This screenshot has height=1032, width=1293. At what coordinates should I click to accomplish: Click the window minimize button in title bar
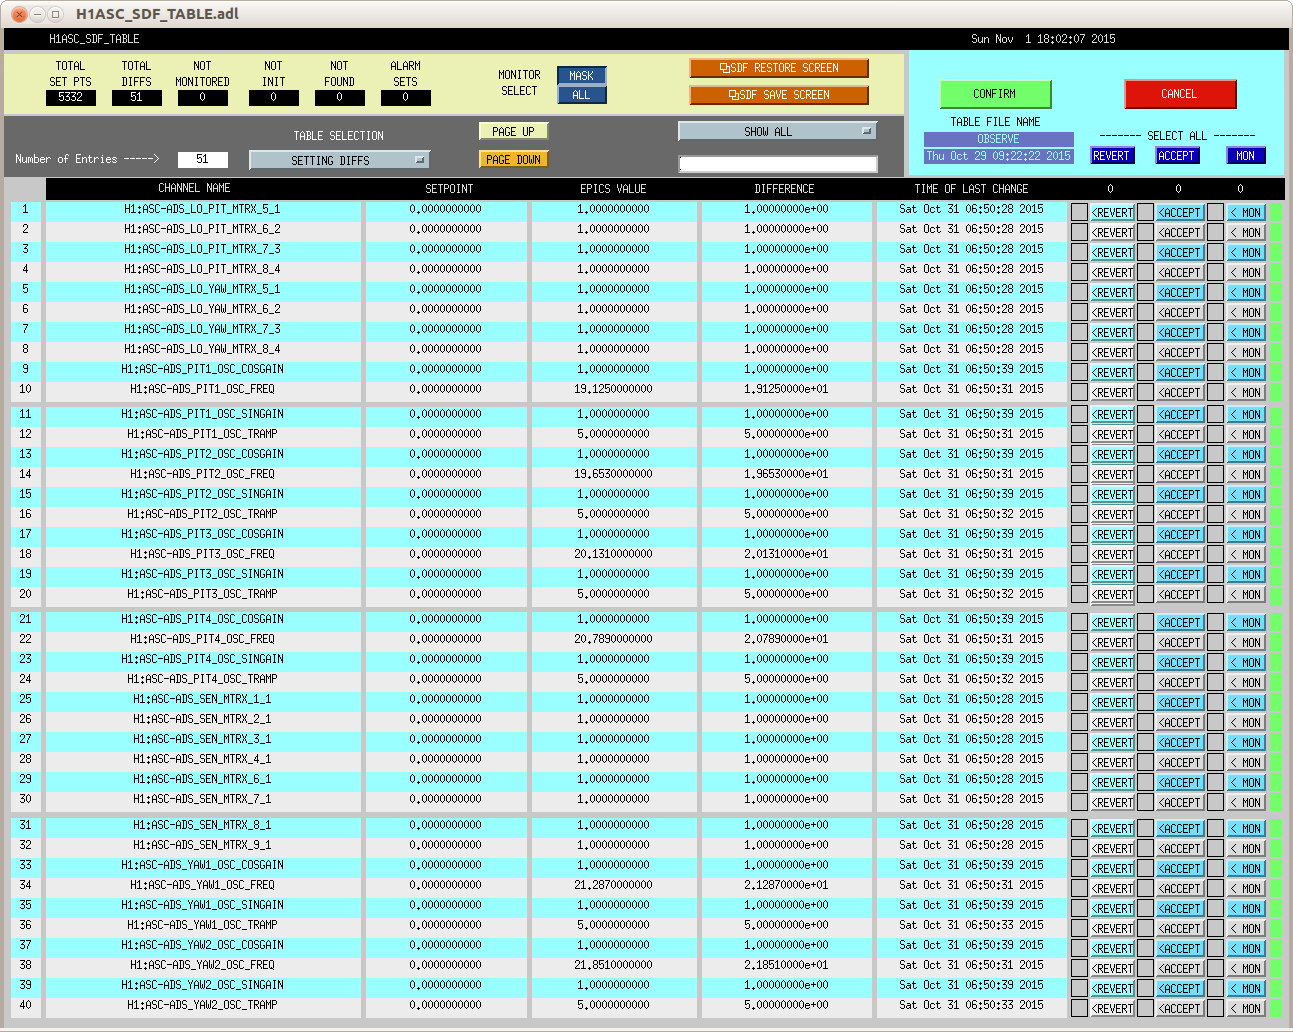pyautogui.click(x=38, y=14)
